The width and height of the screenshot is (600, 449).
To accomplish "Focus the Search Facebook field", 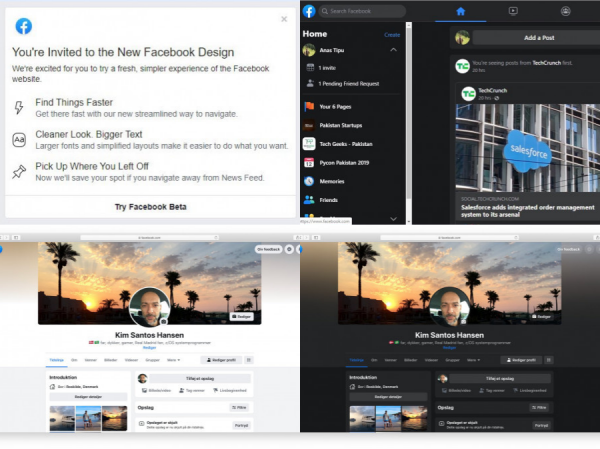I will (362, 11).
